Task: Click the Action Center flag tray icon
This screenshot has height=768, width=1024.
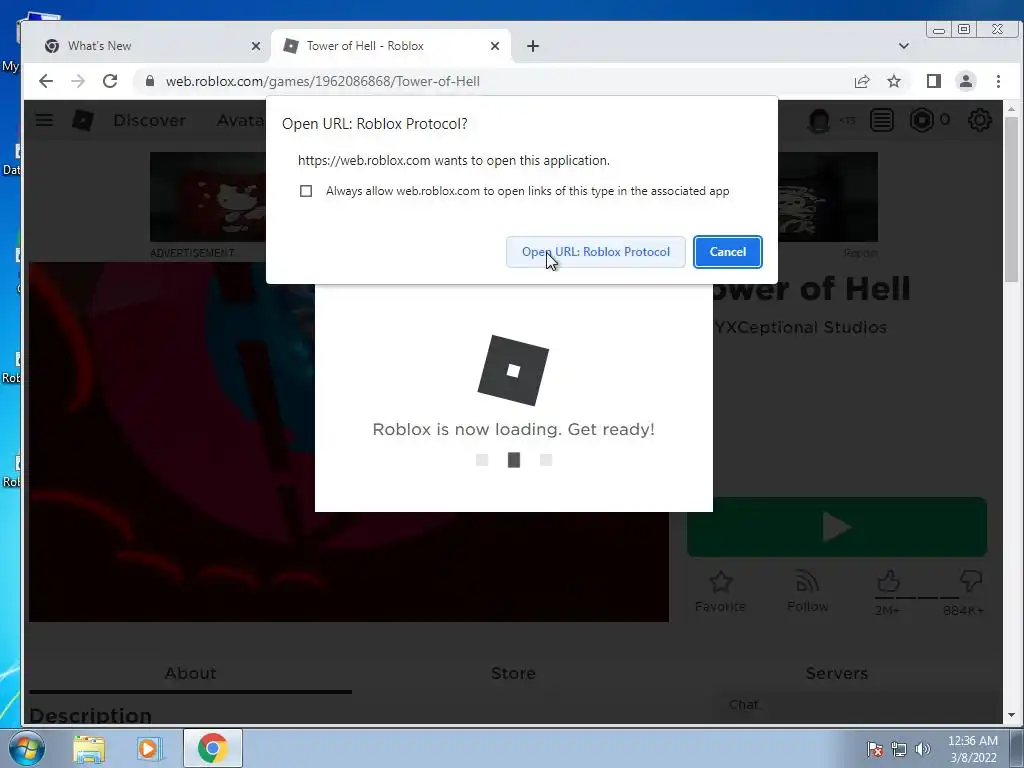Action: 875,749
